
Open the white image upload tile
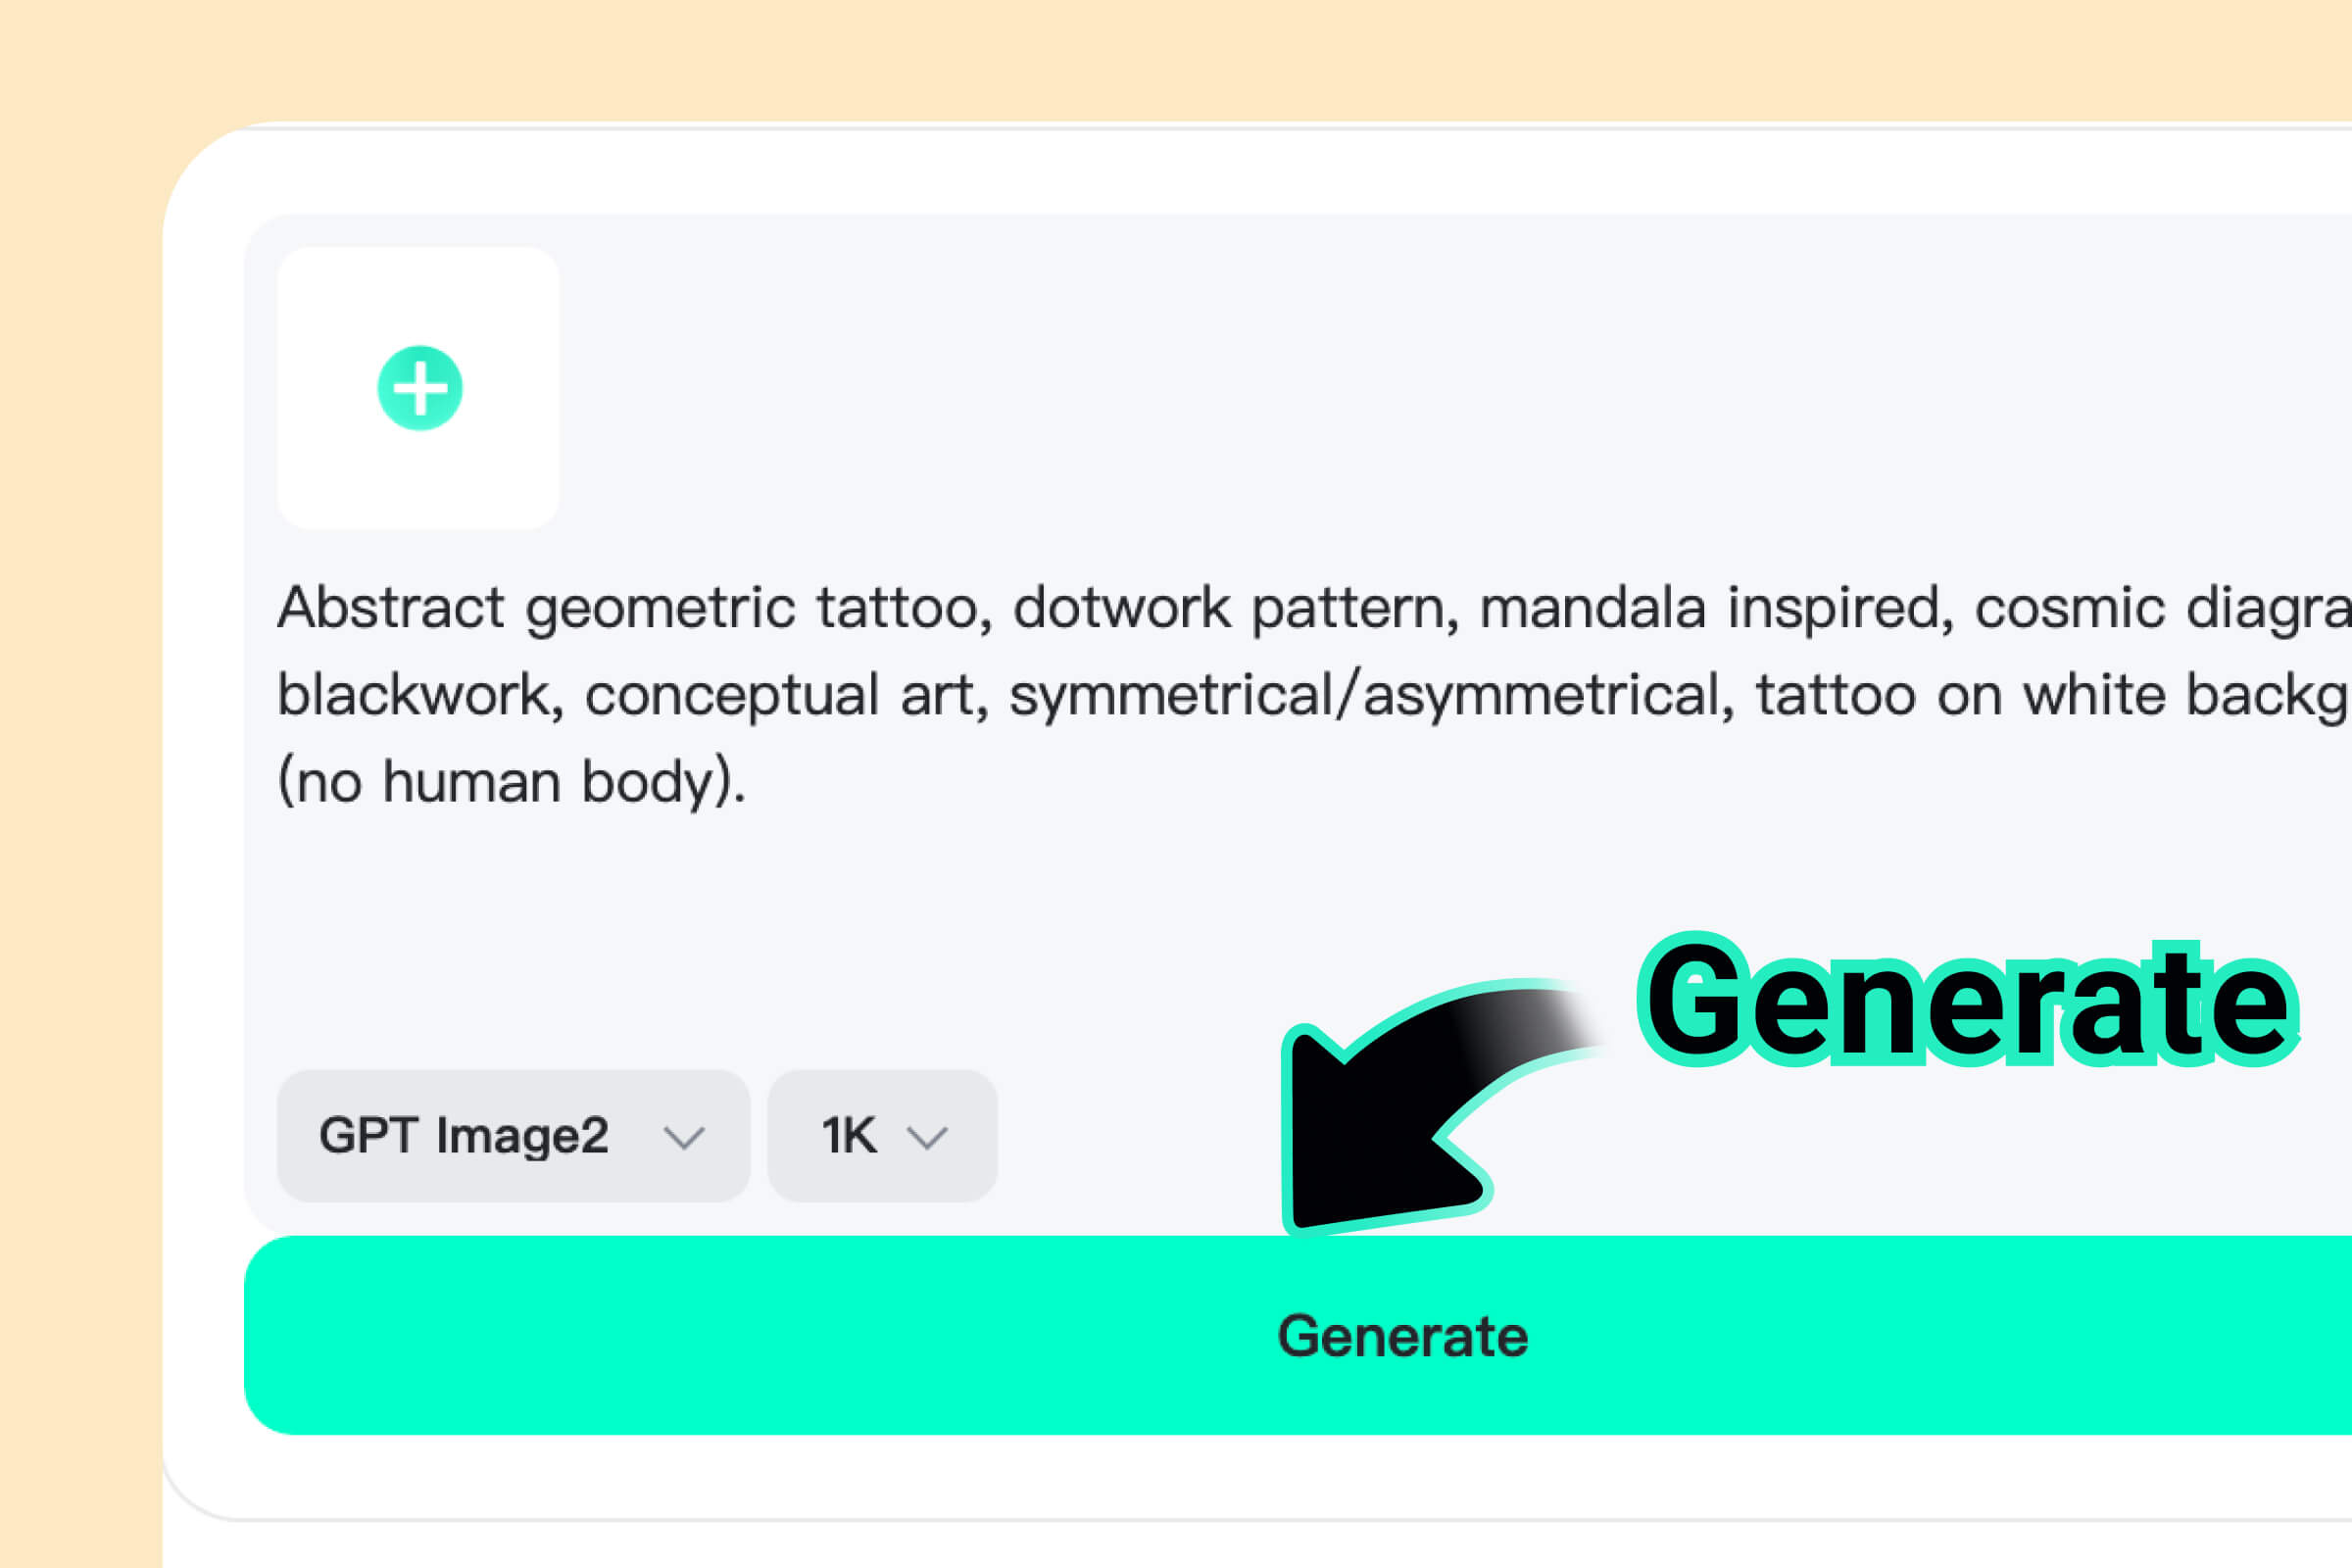[x=418, y=388]
